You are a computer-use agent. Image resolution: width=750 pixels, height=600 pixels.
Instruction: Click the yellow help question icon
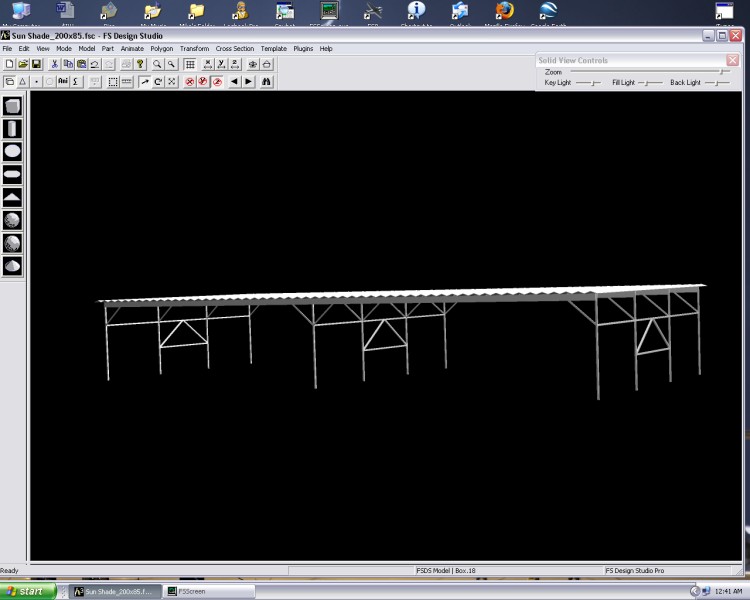140,64
